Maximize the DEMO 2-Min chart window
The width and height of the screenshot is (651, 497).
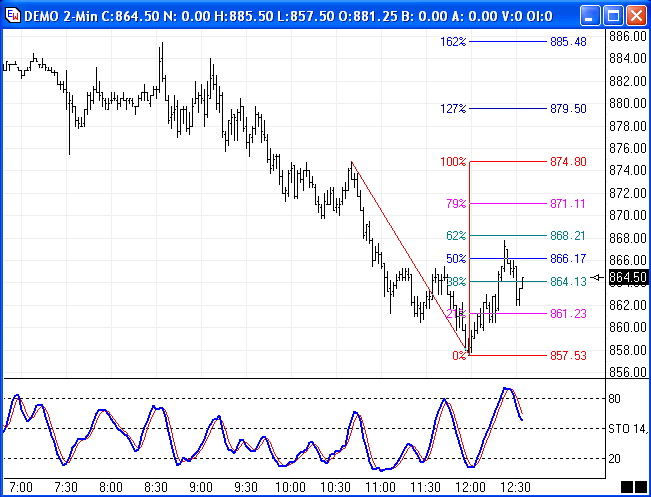click(612, 15)
